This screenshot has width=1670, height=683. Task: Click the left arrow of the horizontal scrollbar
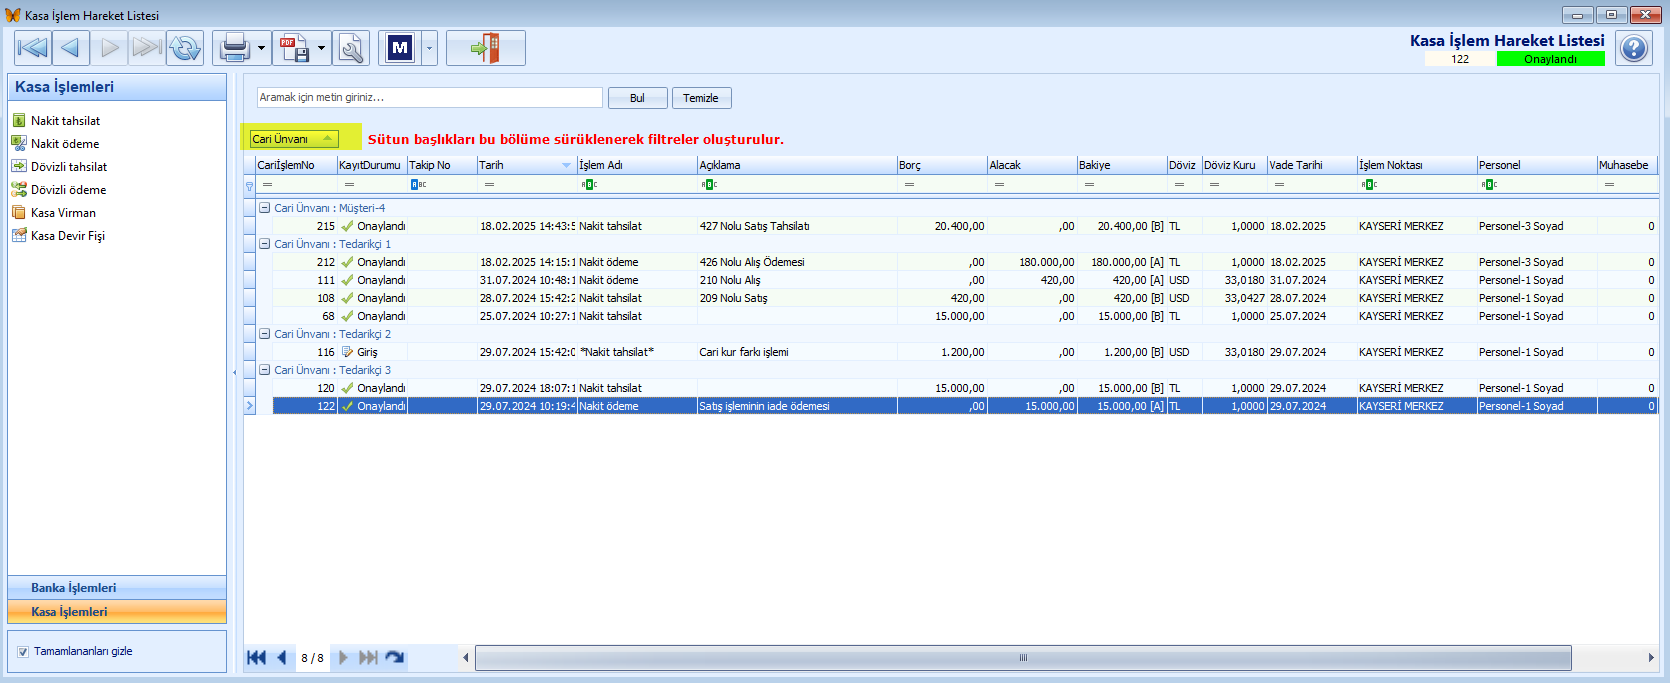(465, 658)
